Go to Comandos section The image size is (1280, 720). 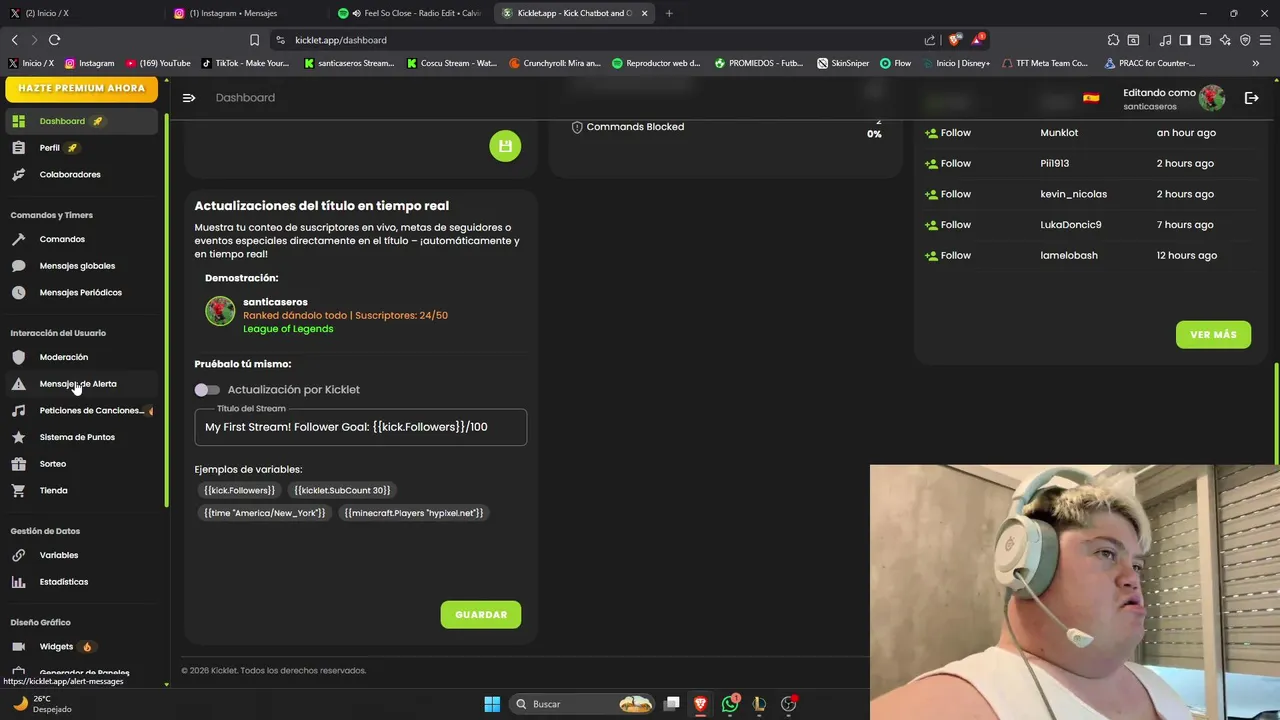coord(82,239)
